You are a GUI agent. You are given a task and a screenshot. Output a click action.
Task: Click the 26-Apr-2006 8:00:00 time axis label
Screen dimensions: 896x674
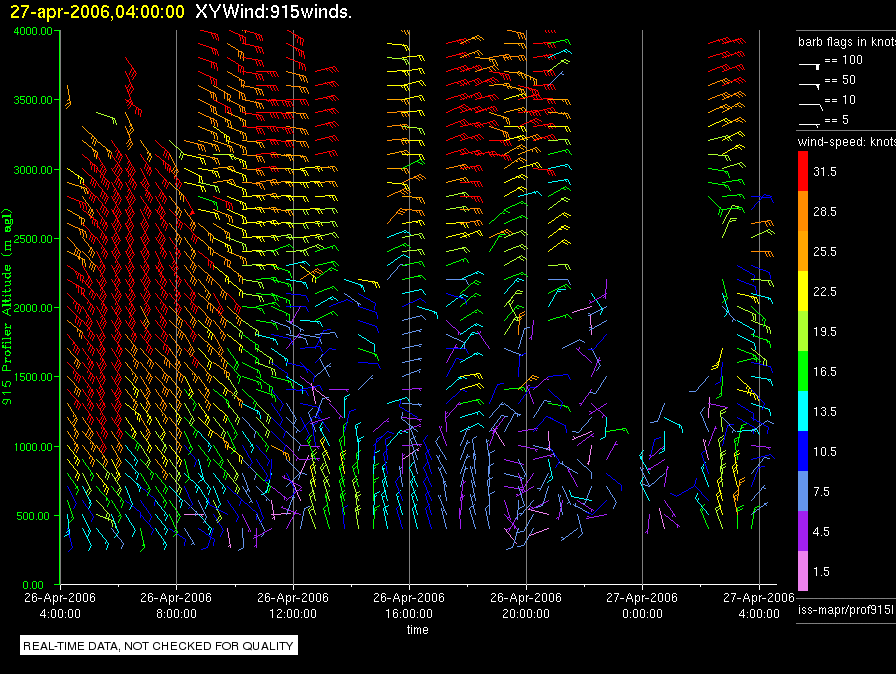tap(176, 604)
